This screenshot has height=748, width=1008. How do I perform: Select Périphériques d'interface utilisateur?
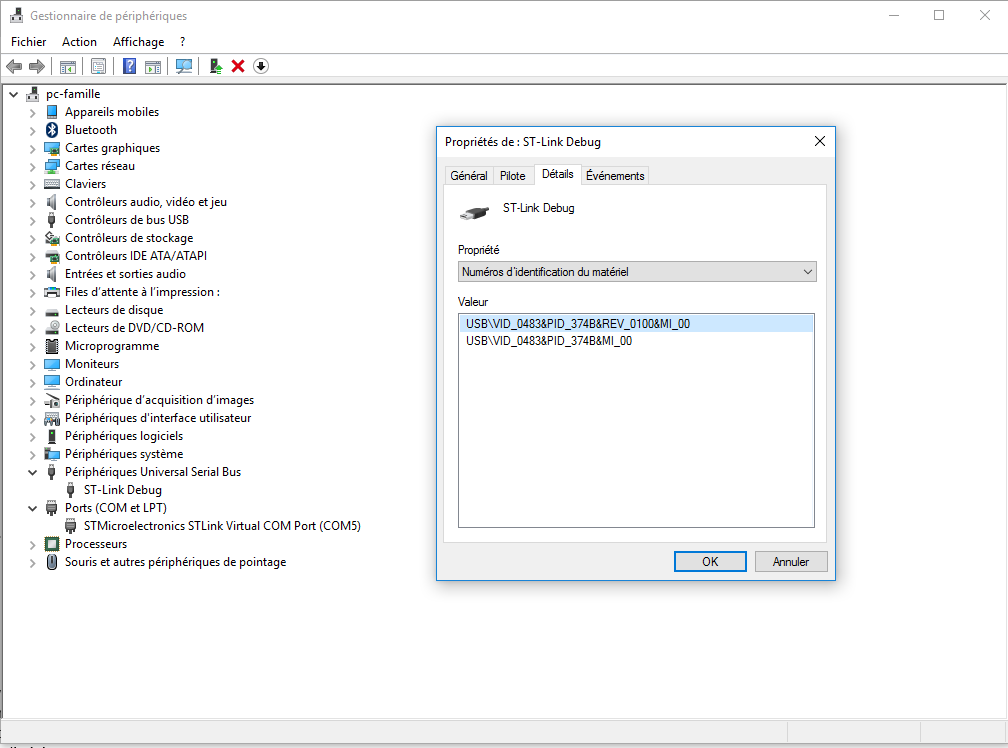click(x=158, y=418)
